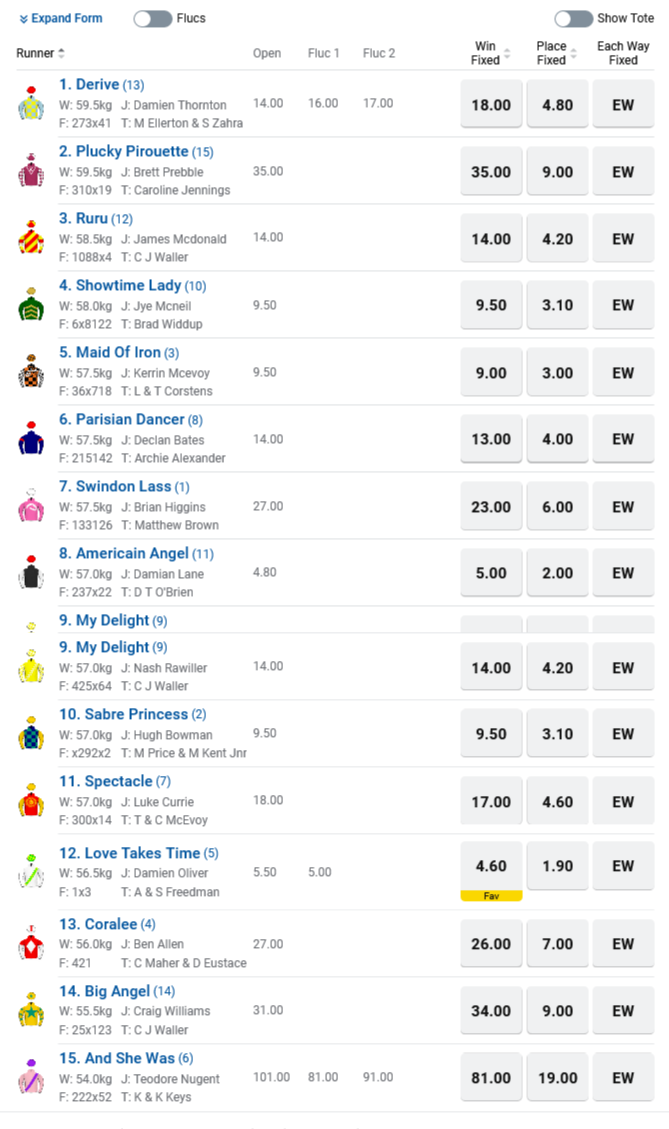Click Americain Angel's black silks icon

pos(31,573)
